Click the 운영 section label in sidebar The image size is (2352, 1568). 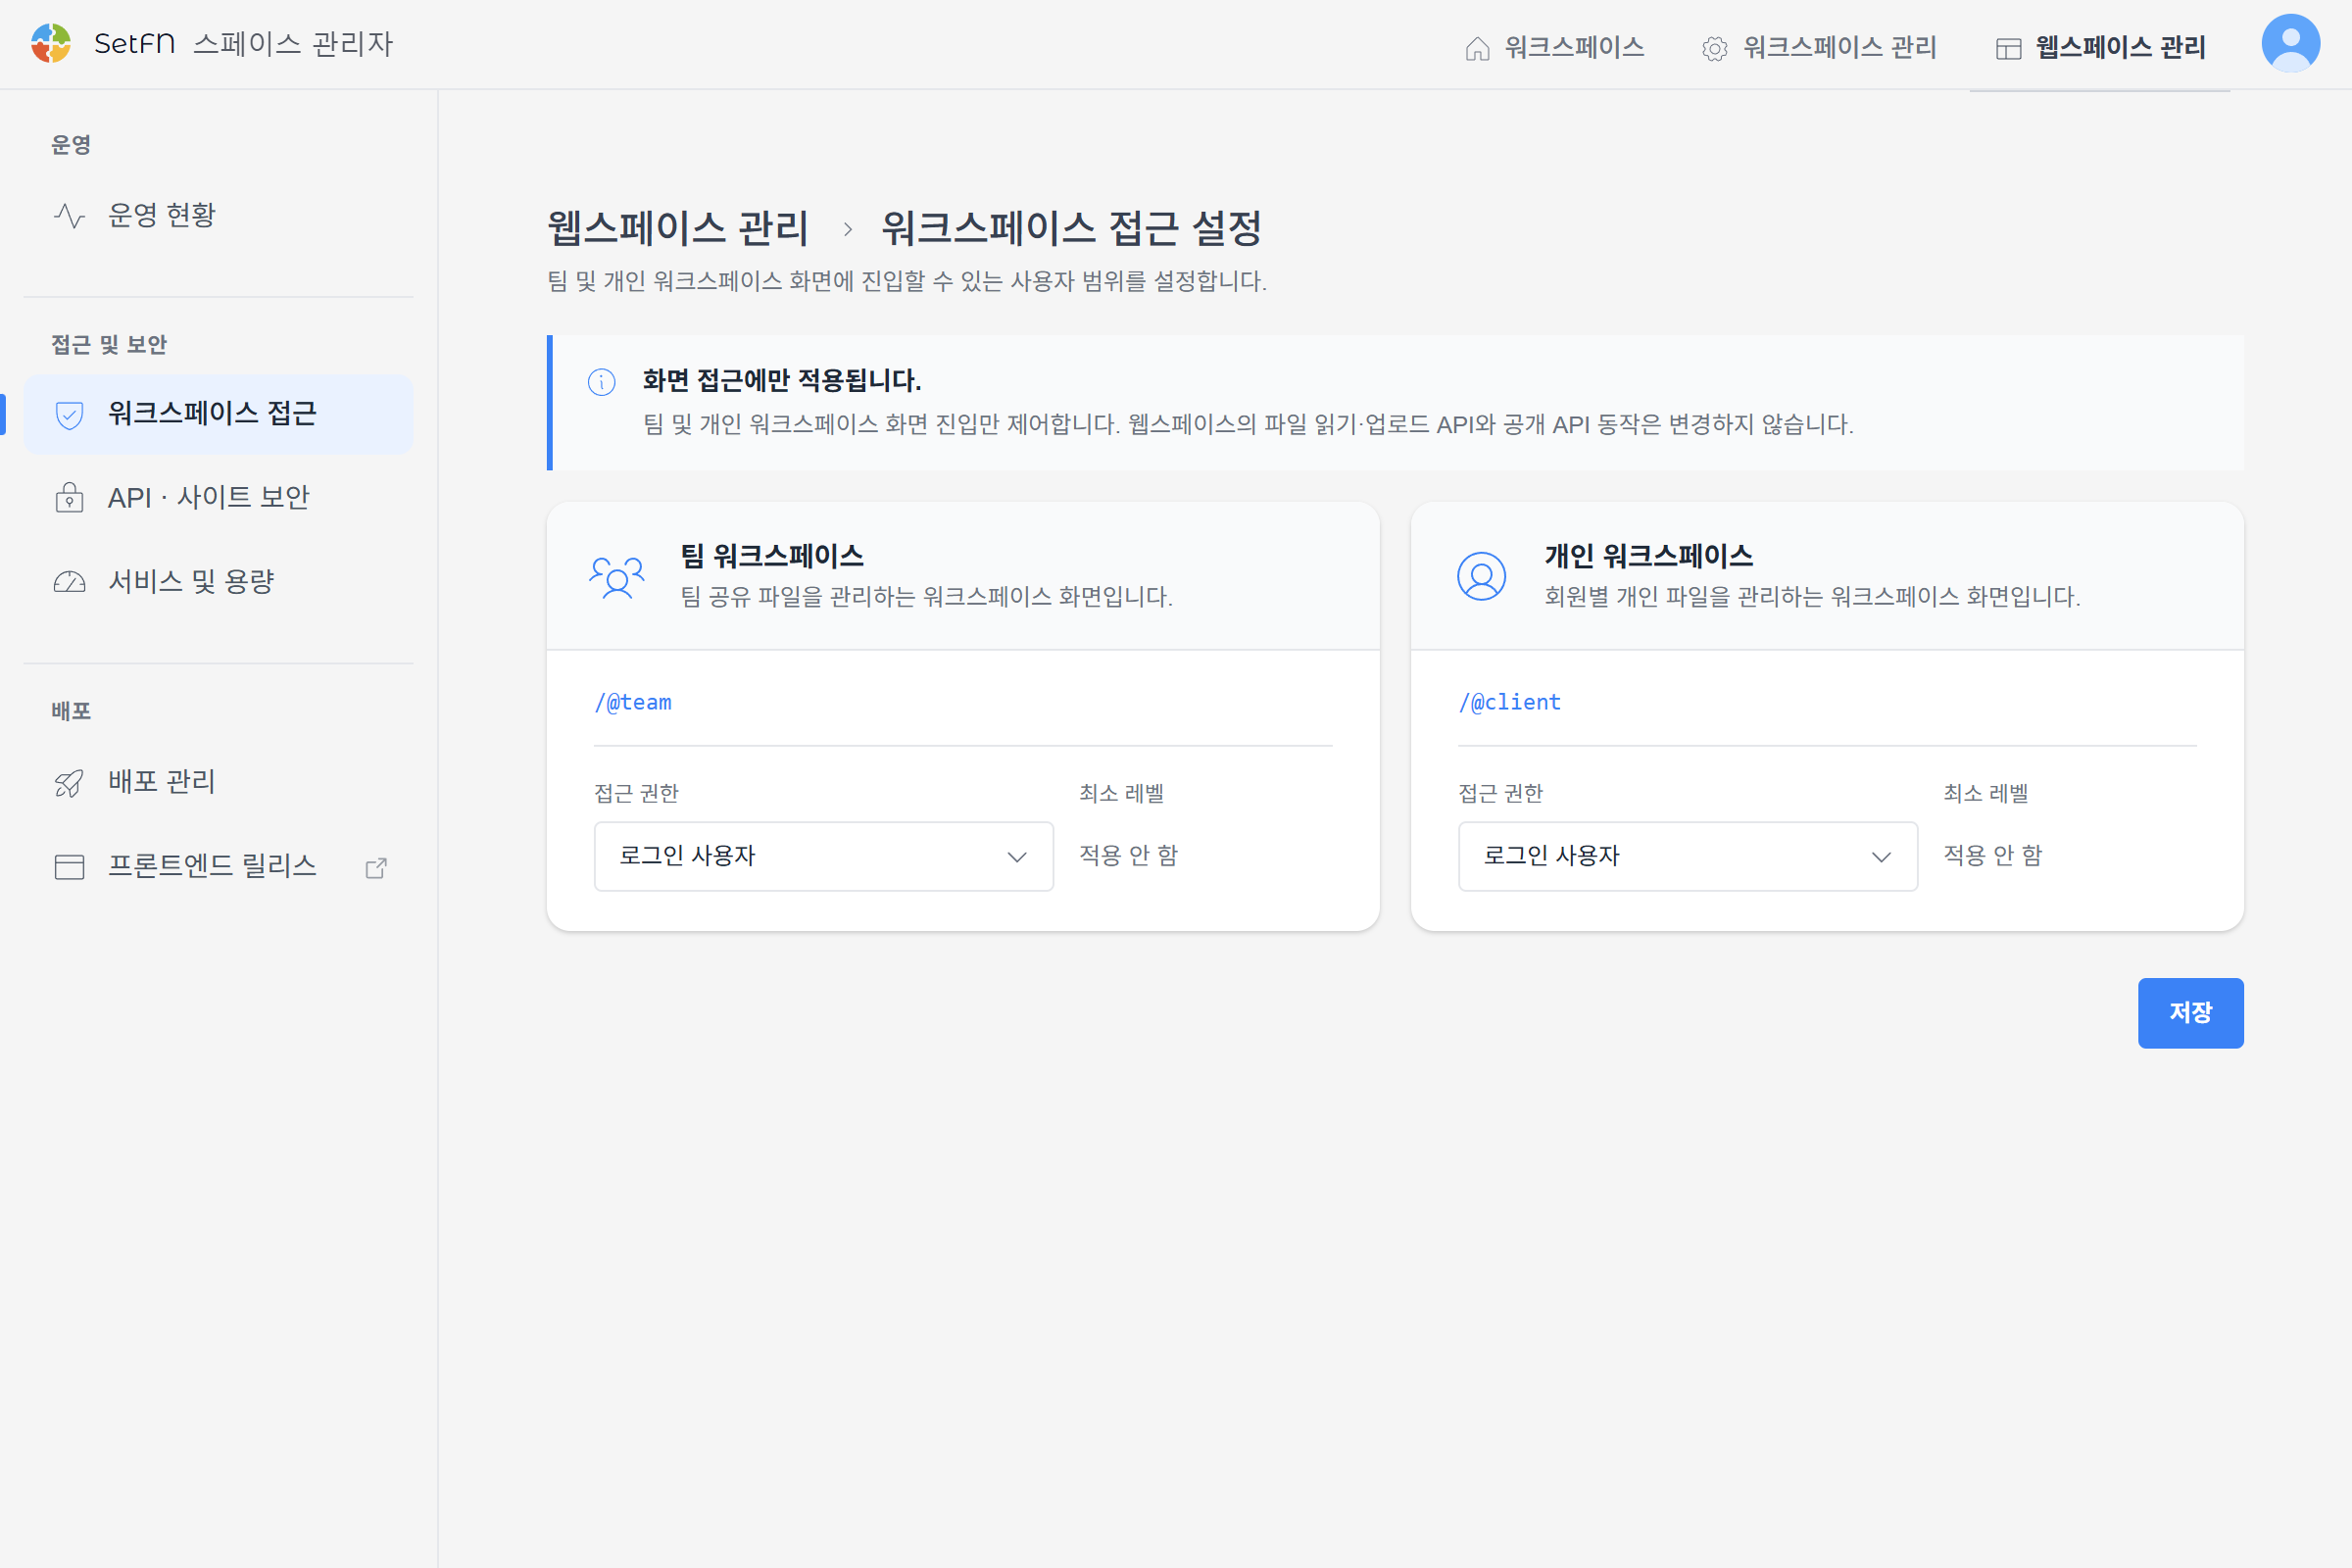tap(71, 145)
